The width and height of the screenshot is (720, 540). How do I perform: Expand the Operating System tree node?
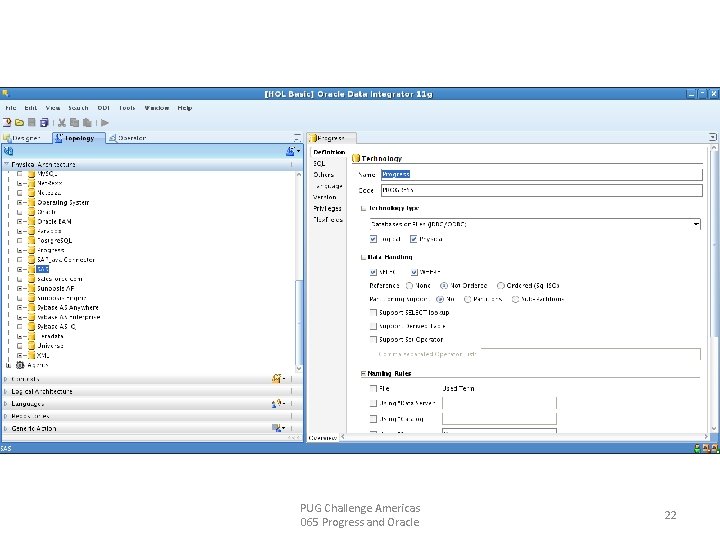pyautogui.click(x=20, y=202)
